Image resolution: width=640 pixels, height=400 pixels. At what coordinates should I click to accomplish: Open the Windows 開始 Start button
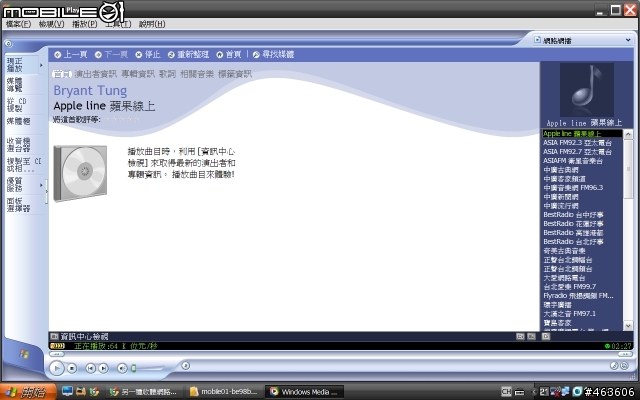coord(28,392)
